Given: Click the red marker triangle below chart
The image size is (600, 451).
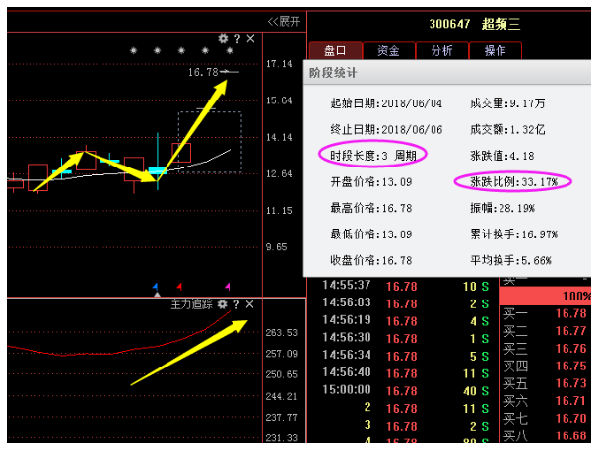Looking at the screenshot, I should [x=179, y=286].
